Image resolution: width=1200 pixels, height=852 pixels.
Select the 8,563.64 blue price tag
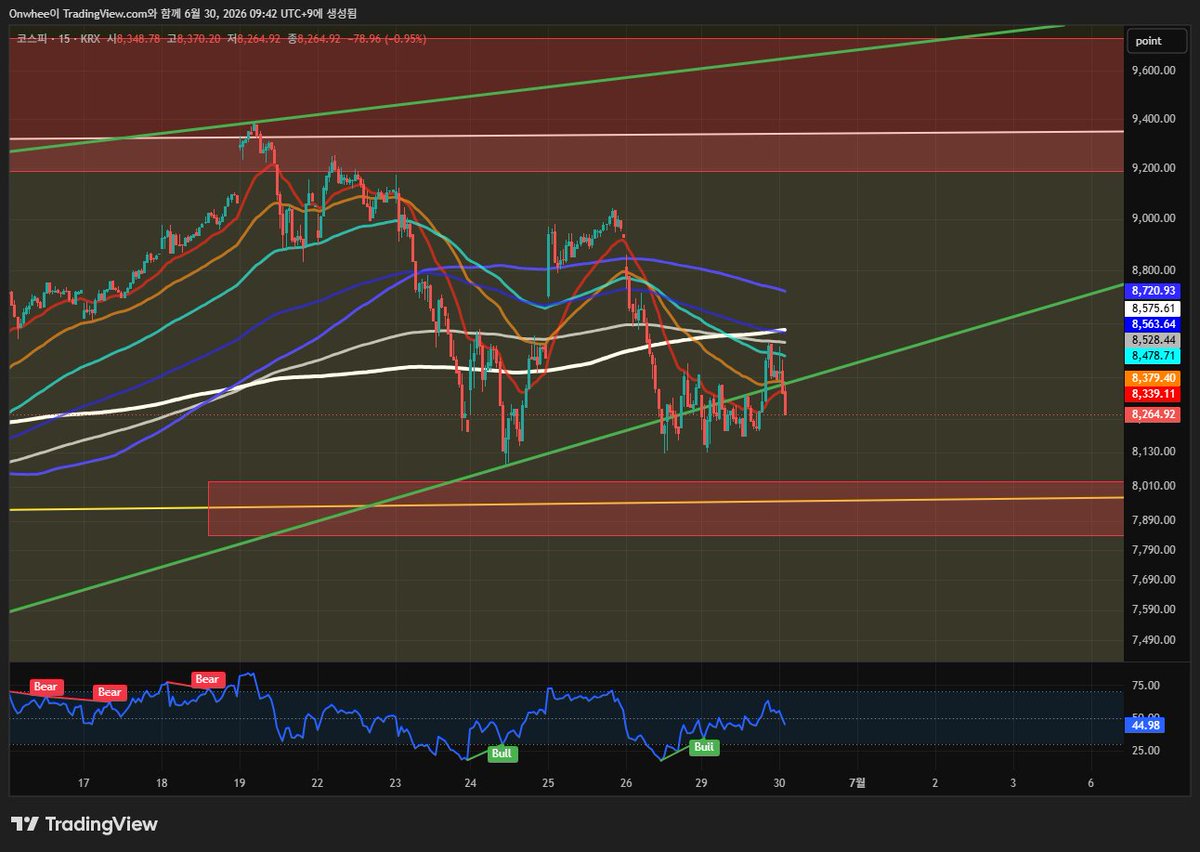pos(1155,324)
